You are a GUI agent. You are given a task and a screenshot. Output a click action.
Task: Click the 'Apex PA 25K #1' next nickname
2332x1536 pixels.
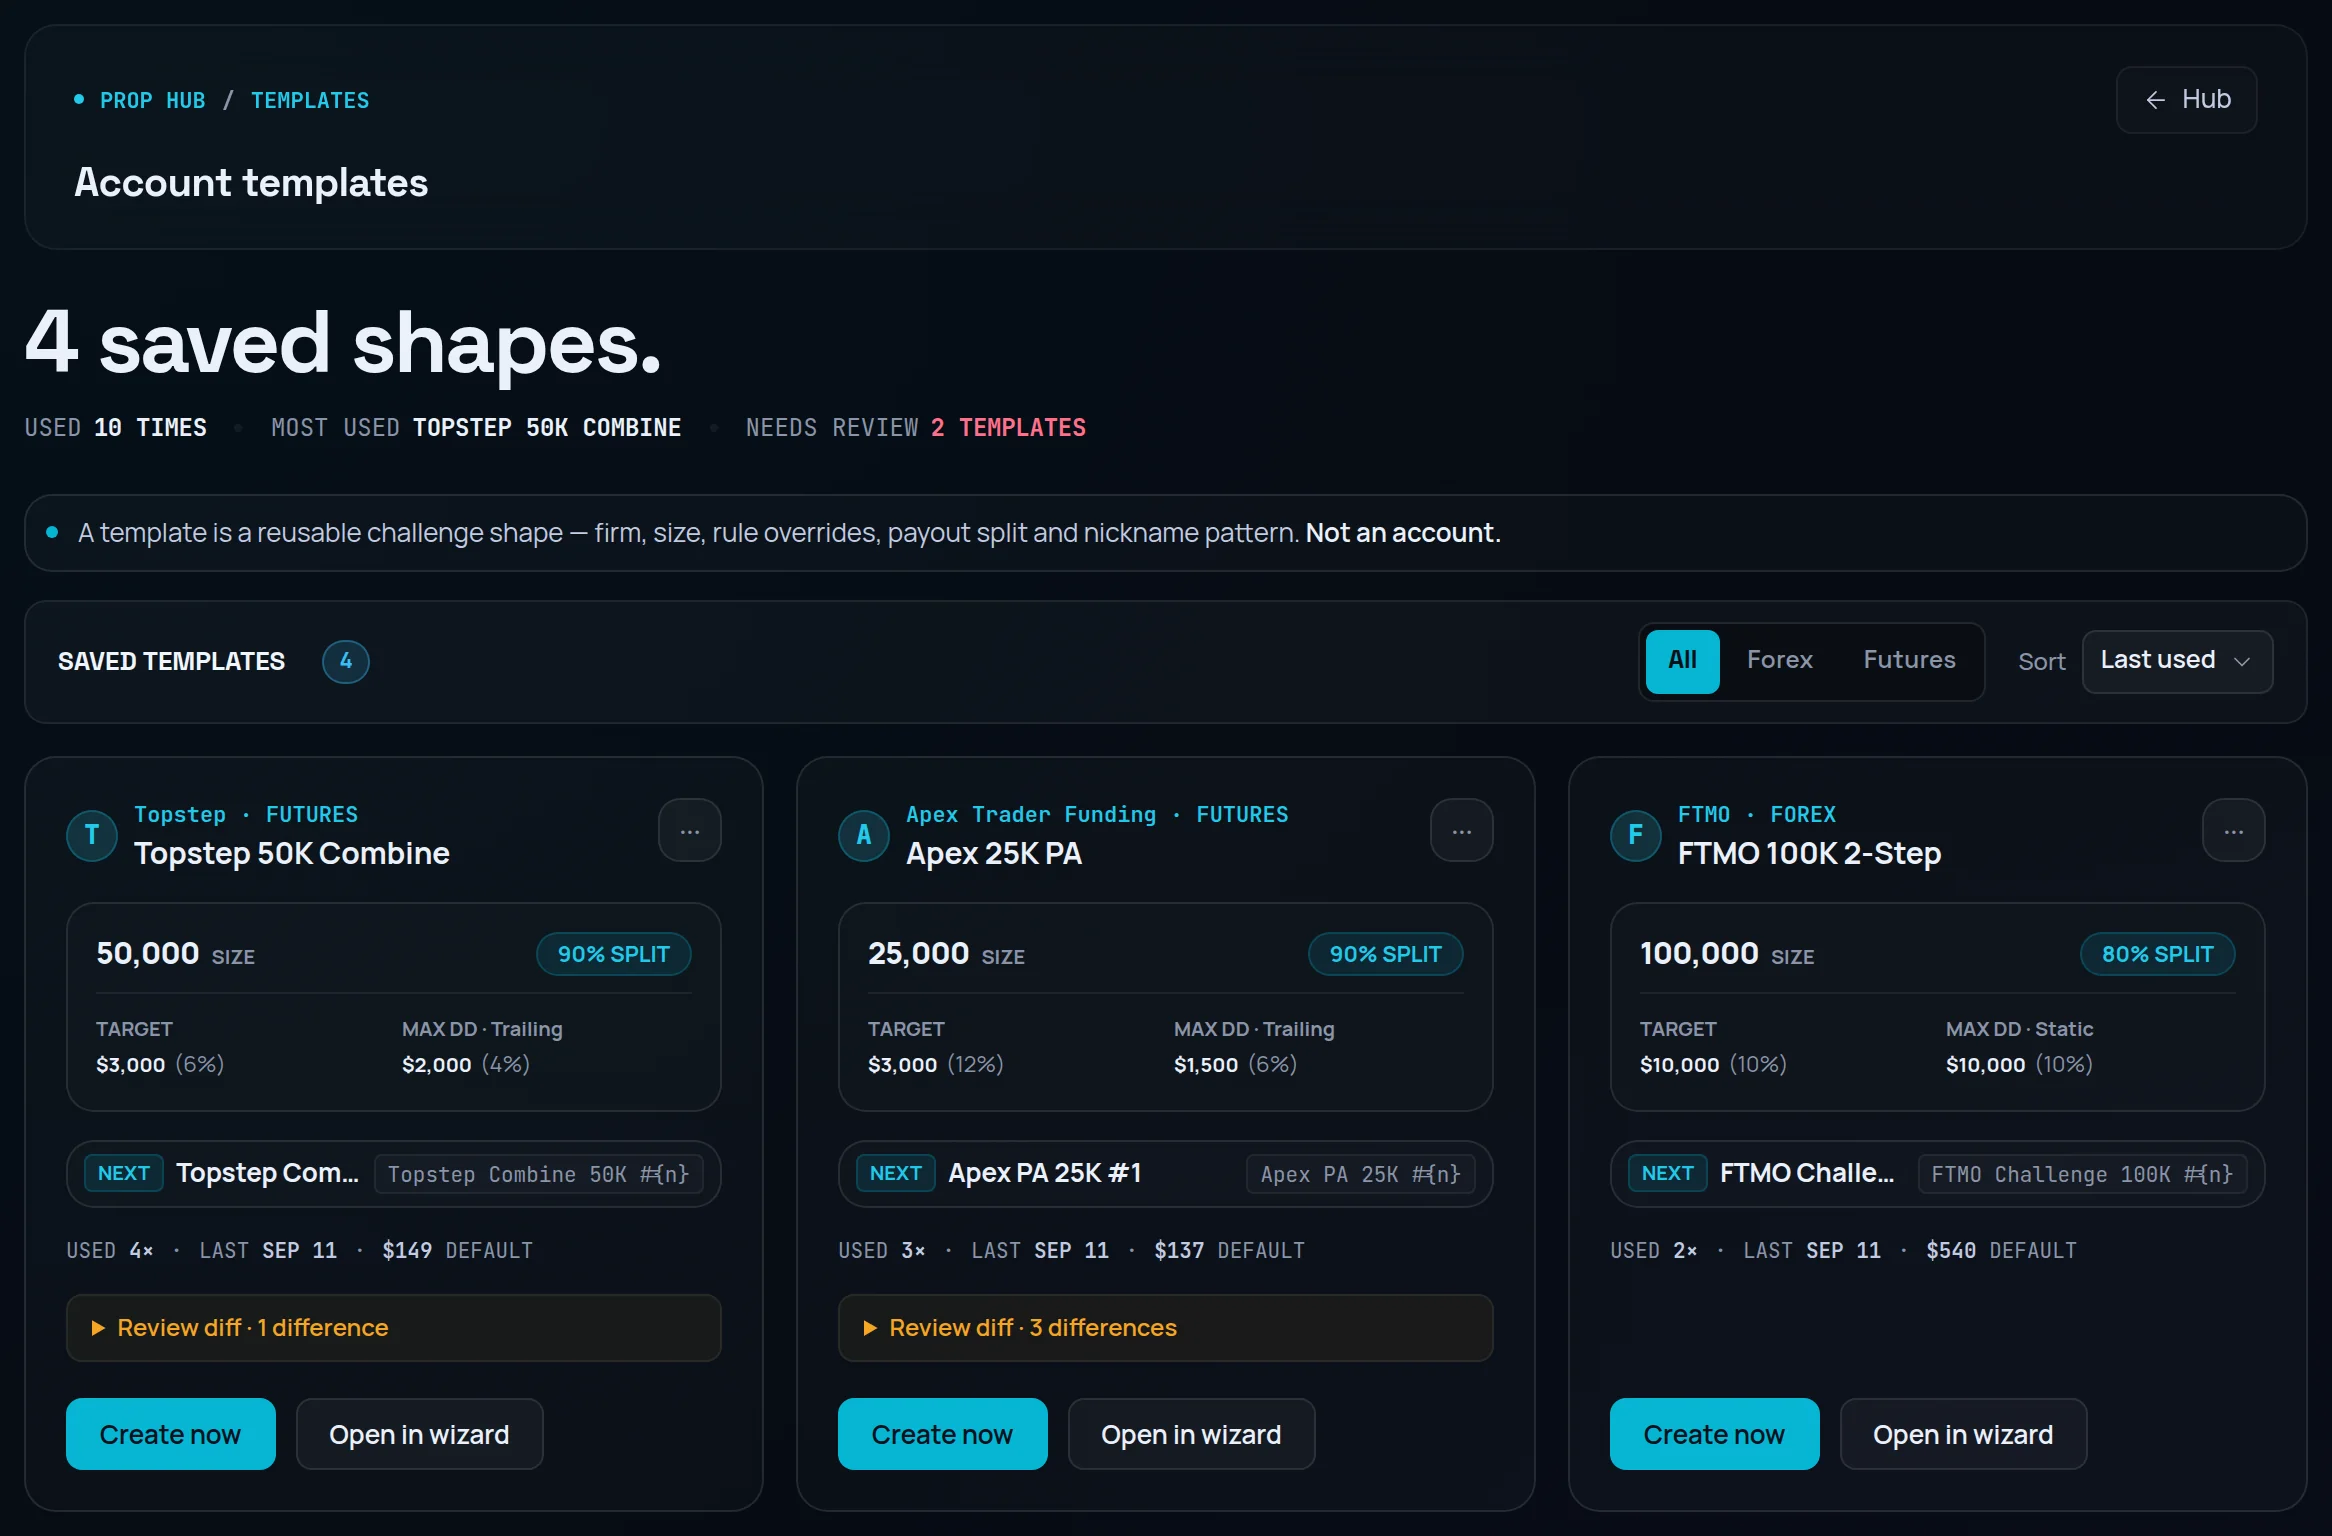point(1045,1173)
